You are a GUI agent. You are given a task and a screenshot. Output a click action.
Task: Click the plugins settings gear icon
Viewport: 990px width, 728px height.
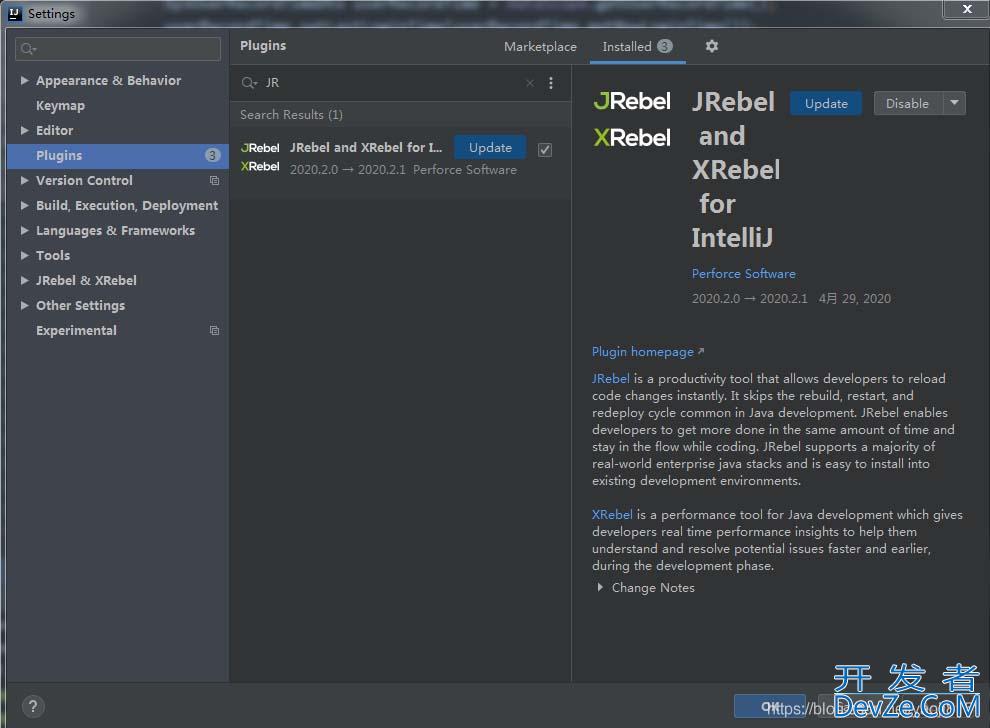[712, 46]
